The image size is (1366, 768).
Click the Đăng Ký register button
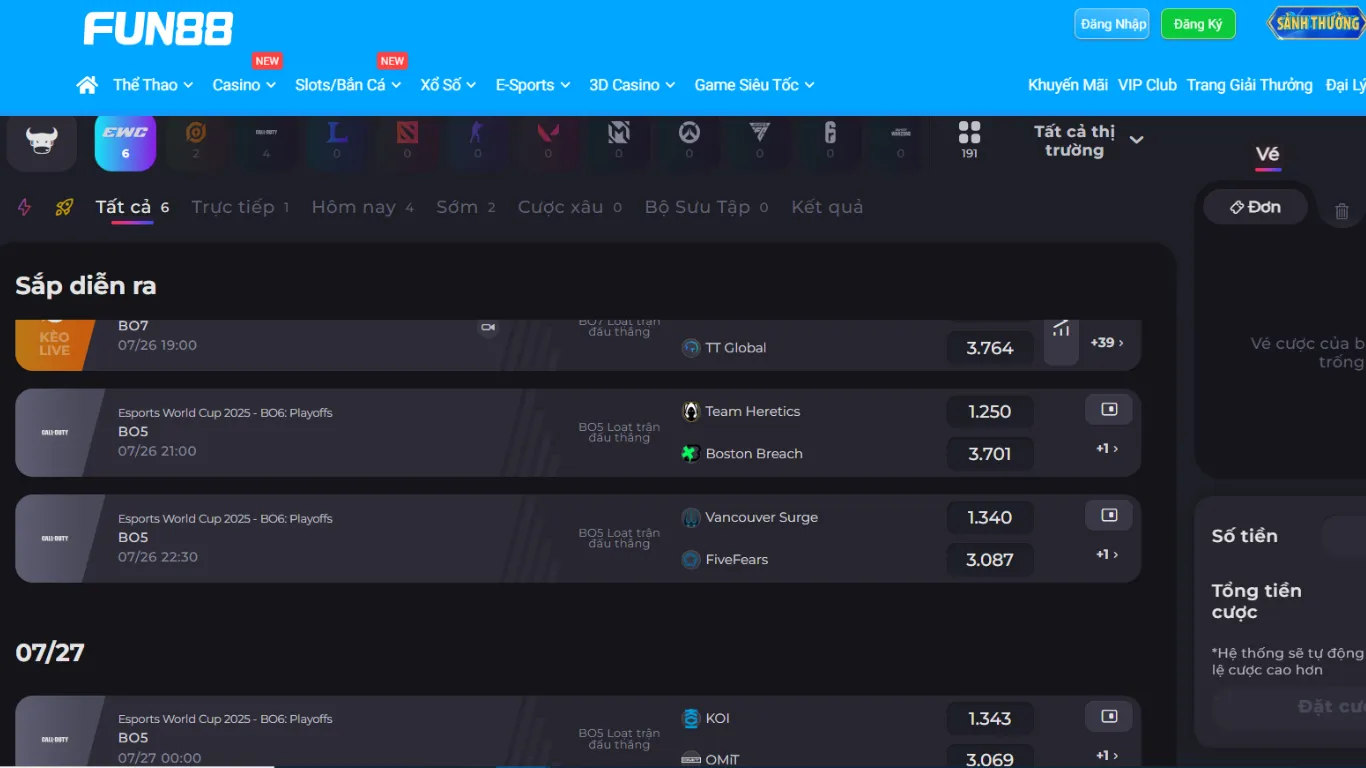tap(1197, 24)
